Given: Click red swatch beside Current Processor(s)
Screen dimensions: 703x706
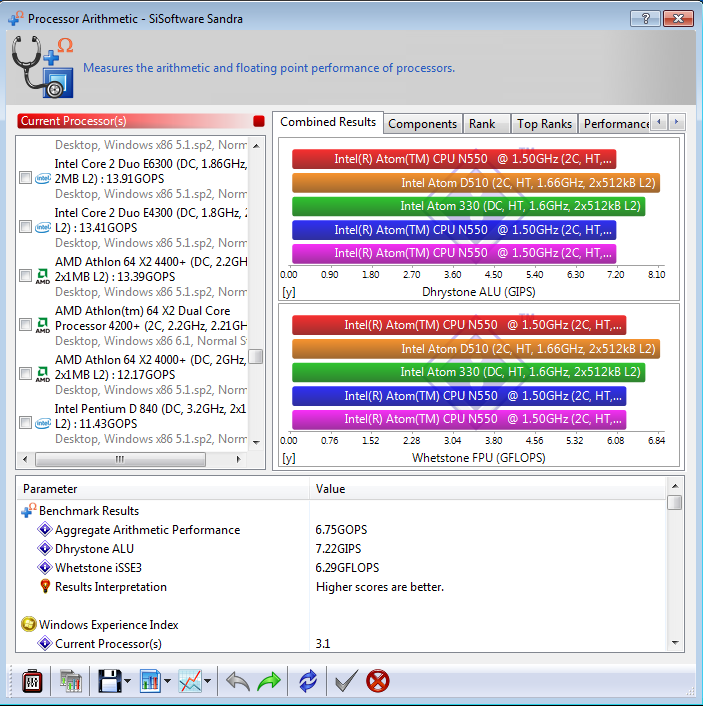Looking at the screenshot, I should [259, 121].
